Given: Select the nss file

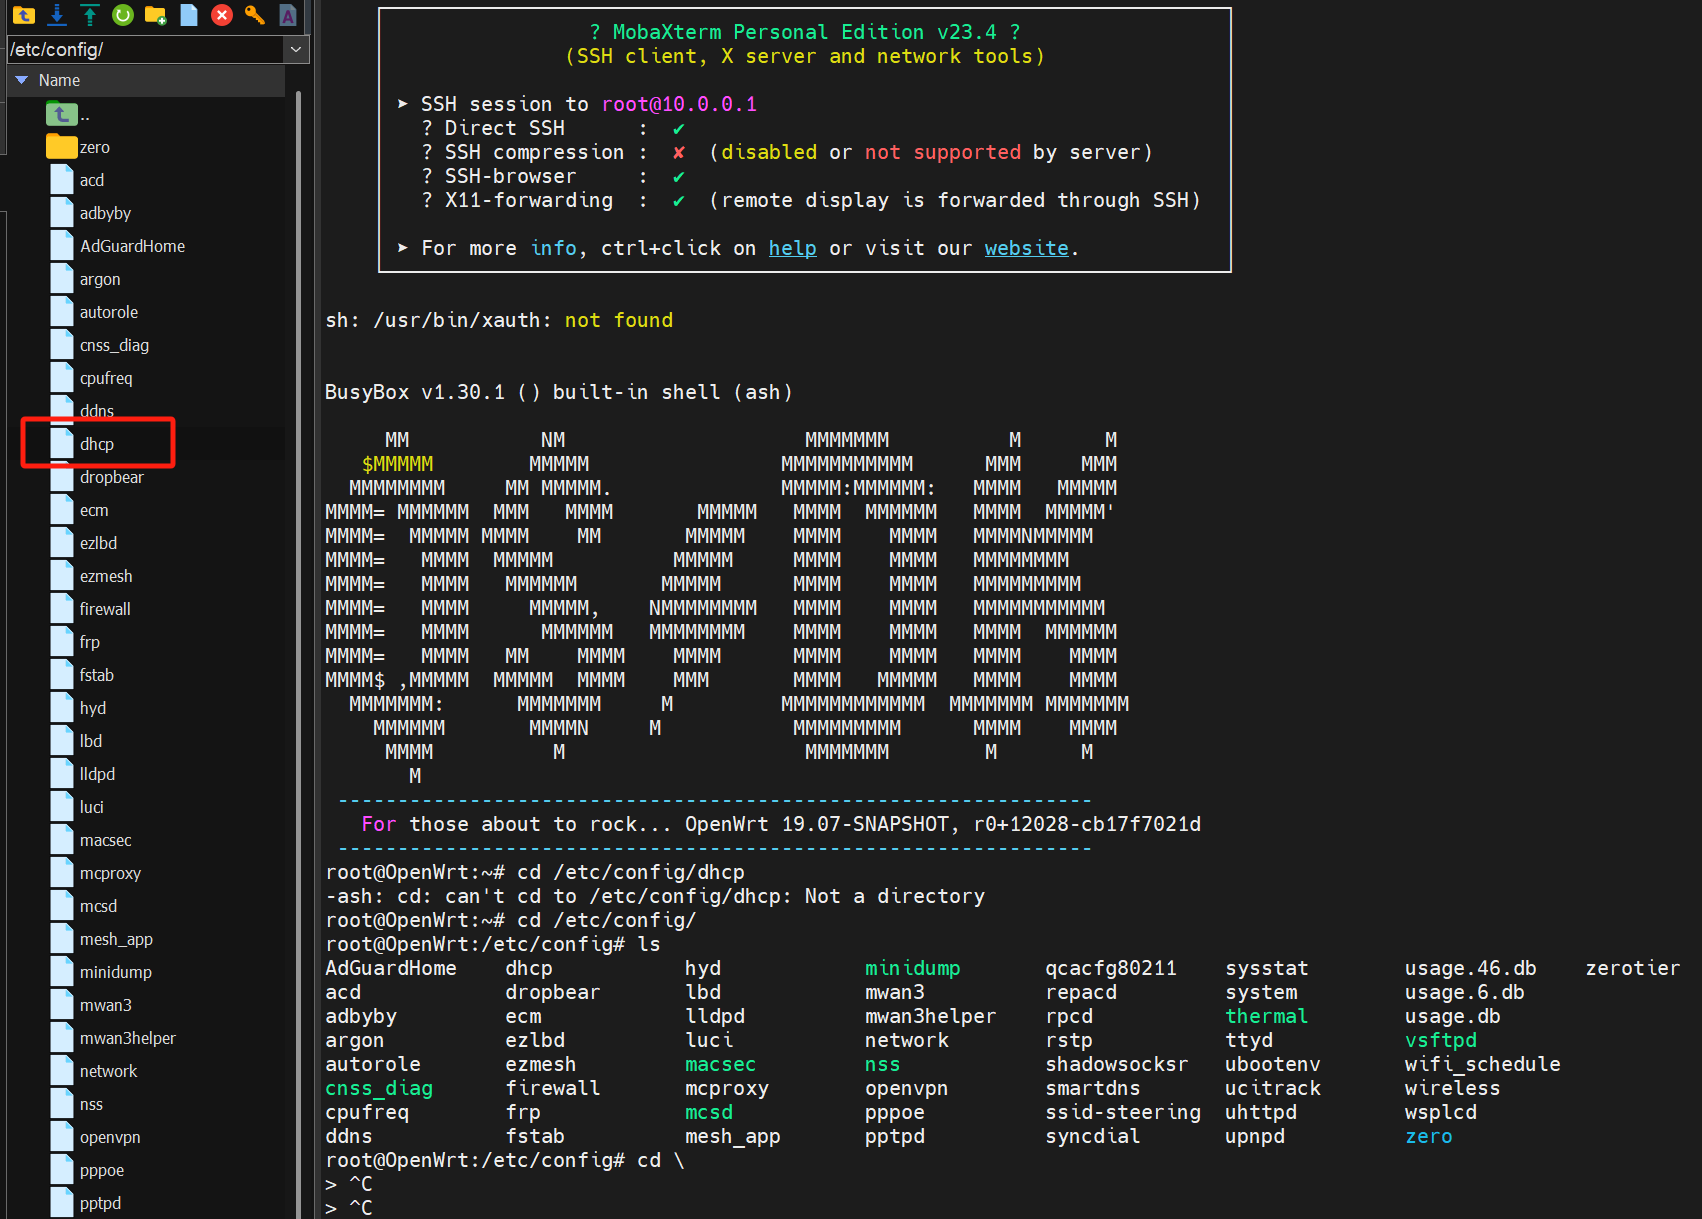Looking at the screenshot, I should [x=78, y=1104].
